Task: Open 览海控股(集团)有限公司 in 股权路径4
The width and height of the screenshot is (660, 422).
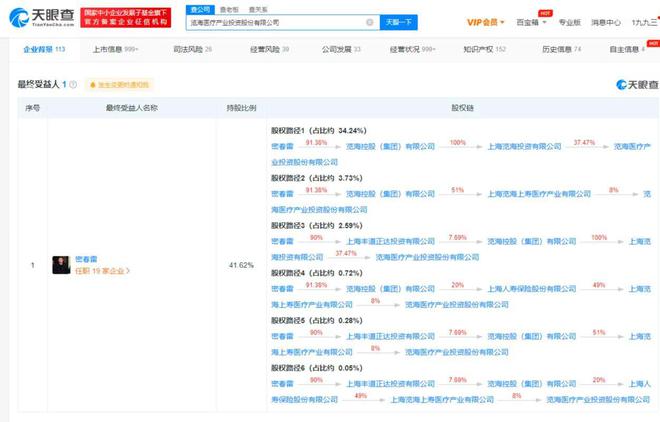Action: coord(390,289)
